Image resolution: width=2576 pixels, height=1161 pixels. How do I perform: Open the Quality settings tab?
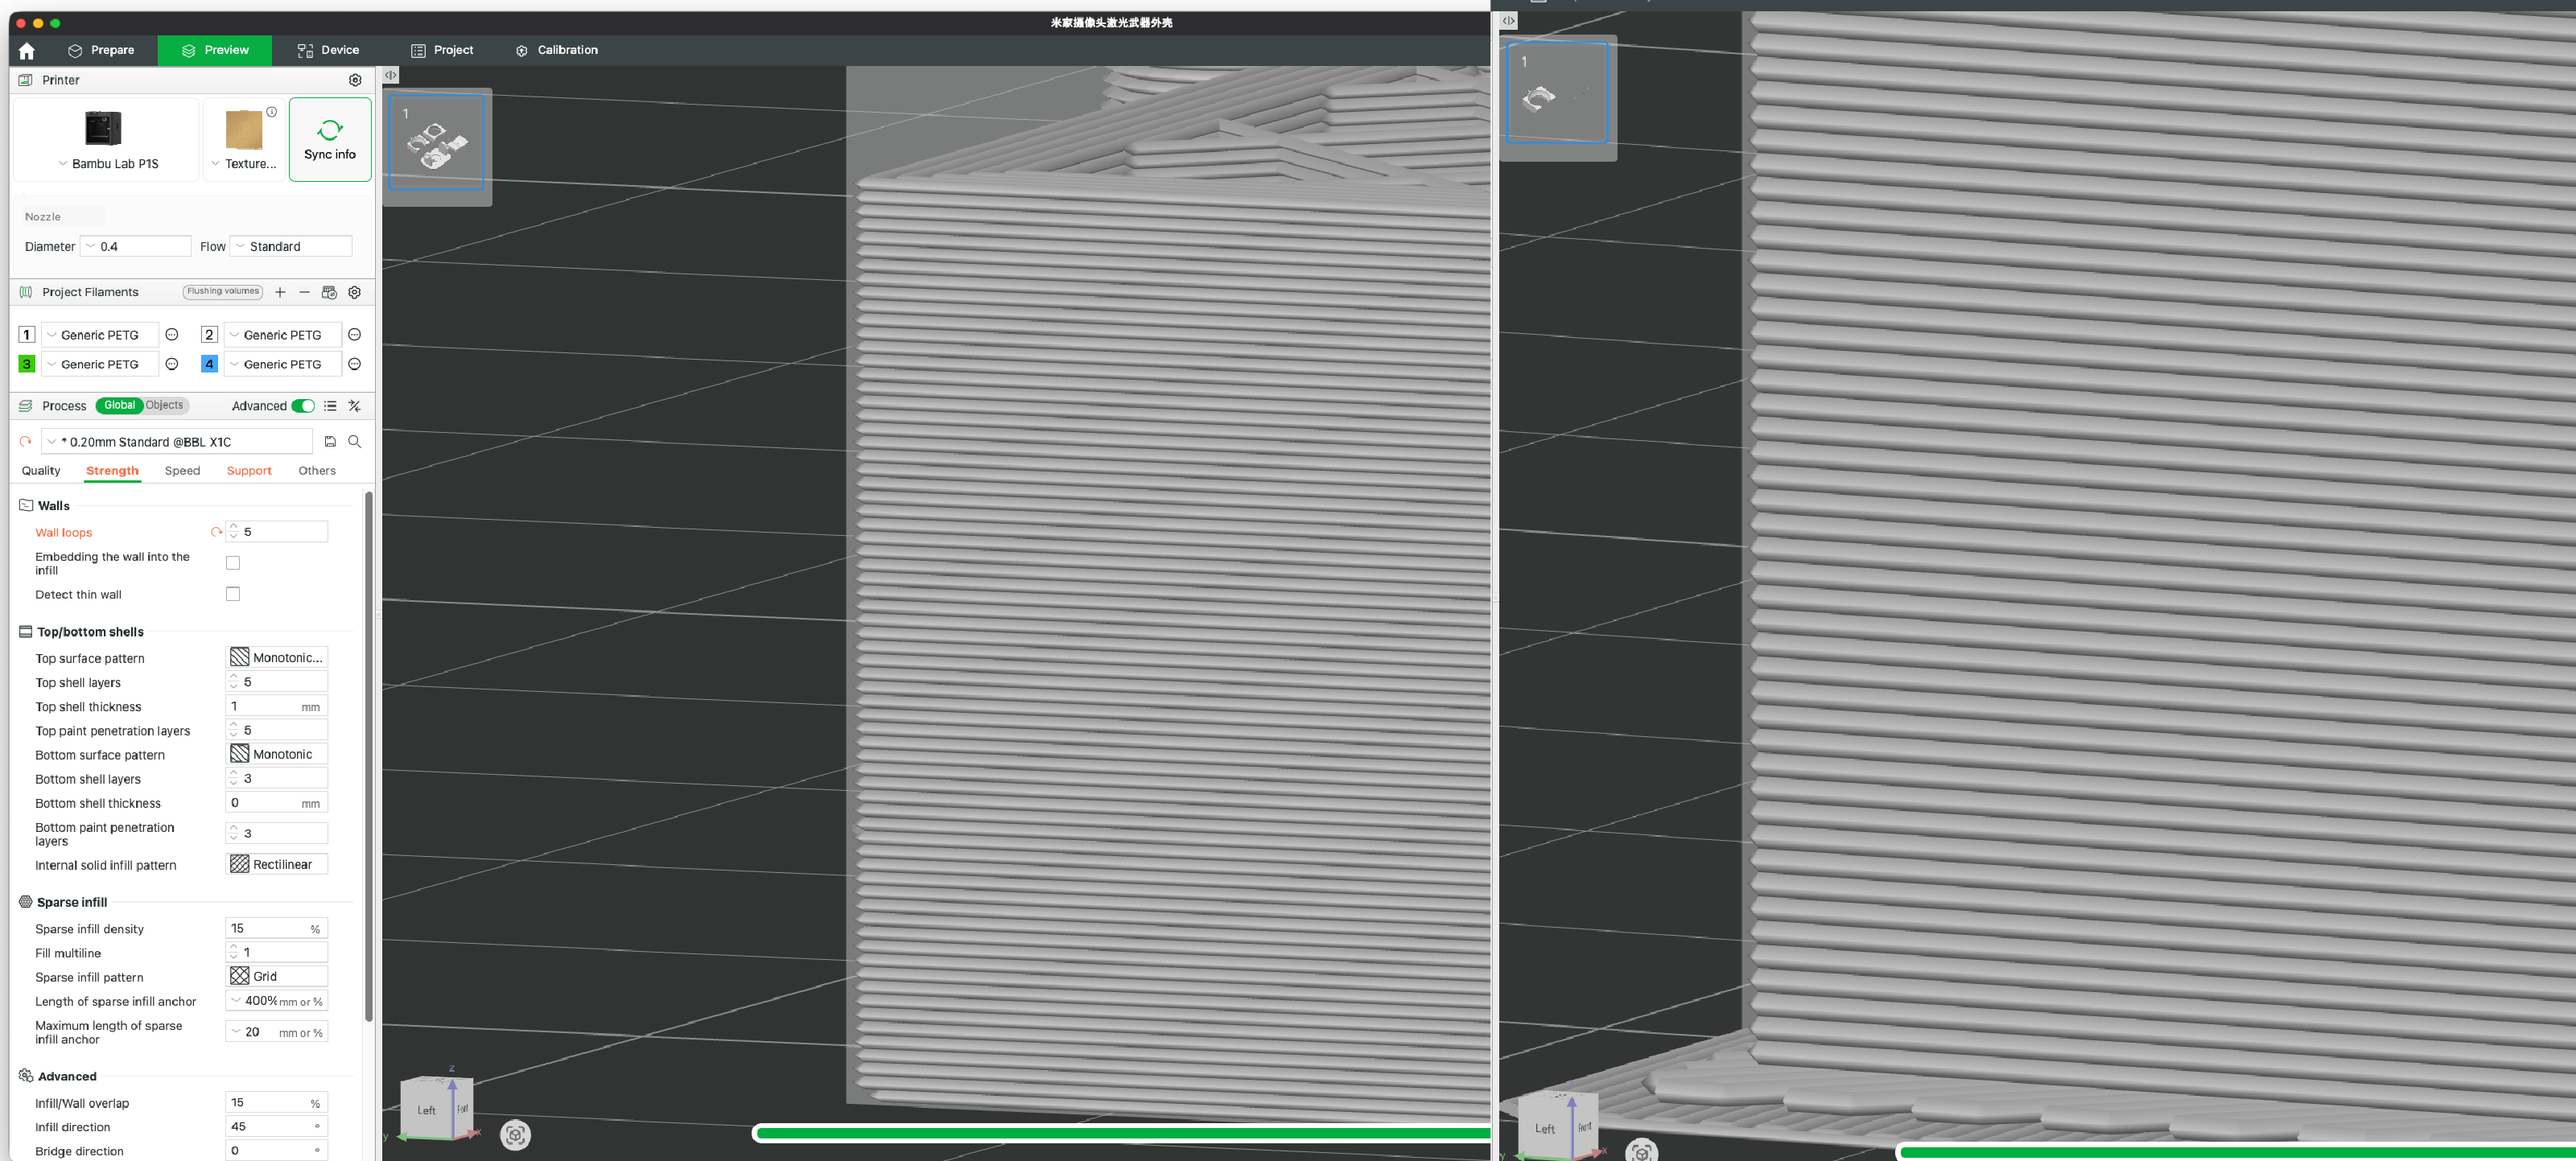pyautogui.click(x=41, y=471)
